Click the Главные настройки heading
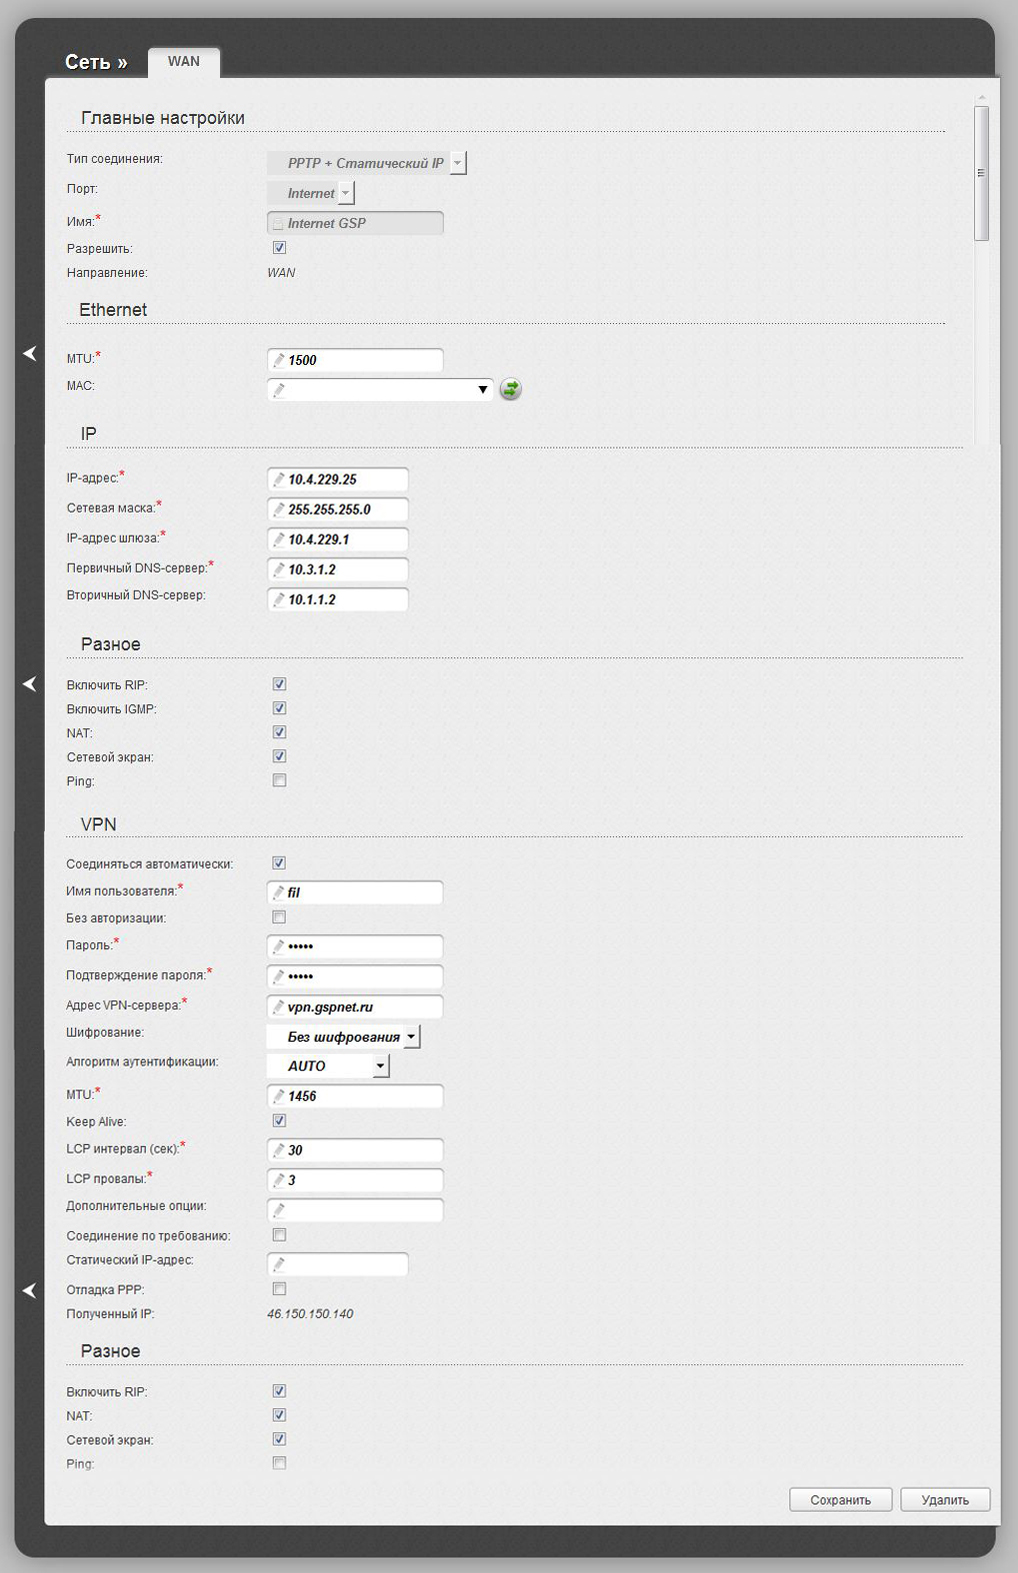Screen dimensions: 1018x1573 pos(163,118)
